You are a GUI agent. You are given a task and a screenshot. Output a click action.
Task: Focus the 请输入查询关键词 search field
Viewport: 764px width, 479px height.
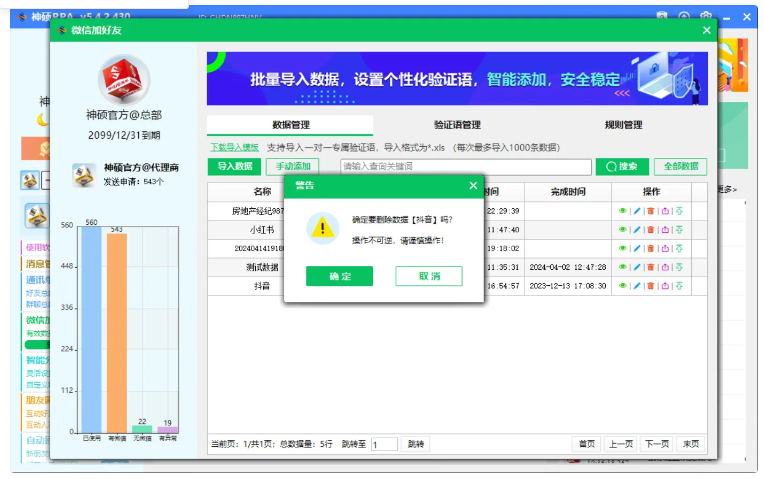466,166
